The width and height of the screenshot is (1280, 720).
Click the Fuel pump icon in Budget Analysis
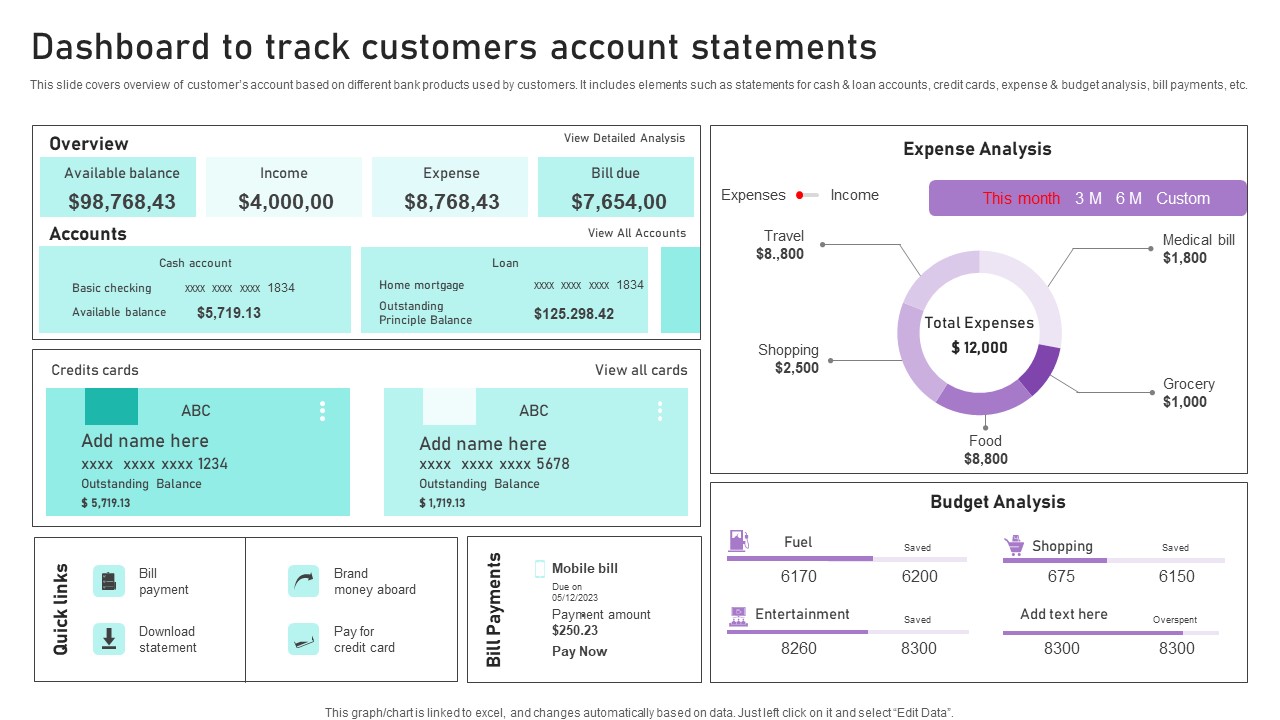click(x=739, y=541)
